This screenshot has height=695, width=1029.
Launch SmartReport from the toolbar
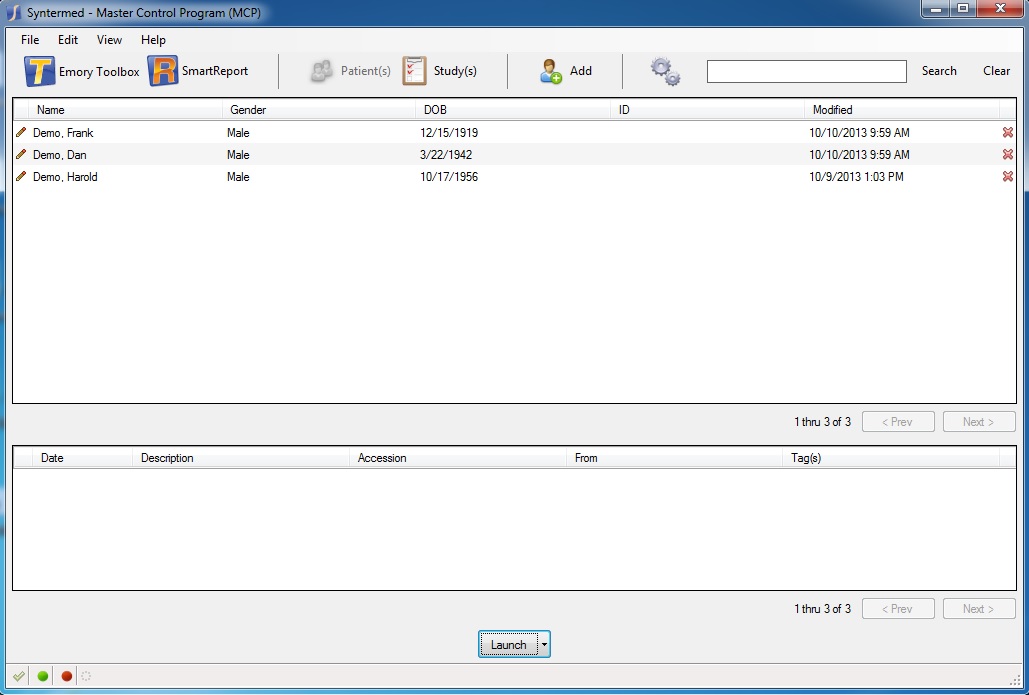pos(198,71)
